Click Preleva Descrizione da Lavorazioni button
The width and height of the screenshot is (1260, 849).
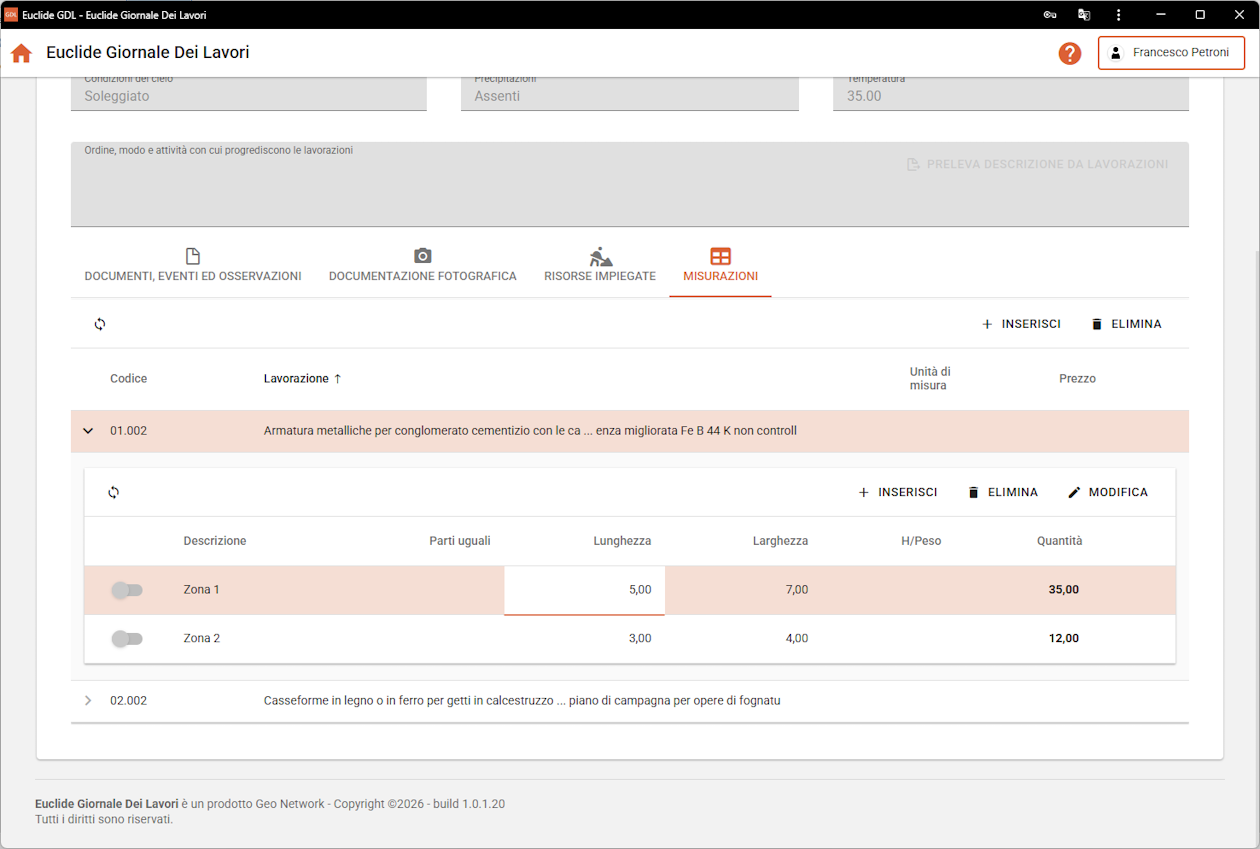(1038, 164)
